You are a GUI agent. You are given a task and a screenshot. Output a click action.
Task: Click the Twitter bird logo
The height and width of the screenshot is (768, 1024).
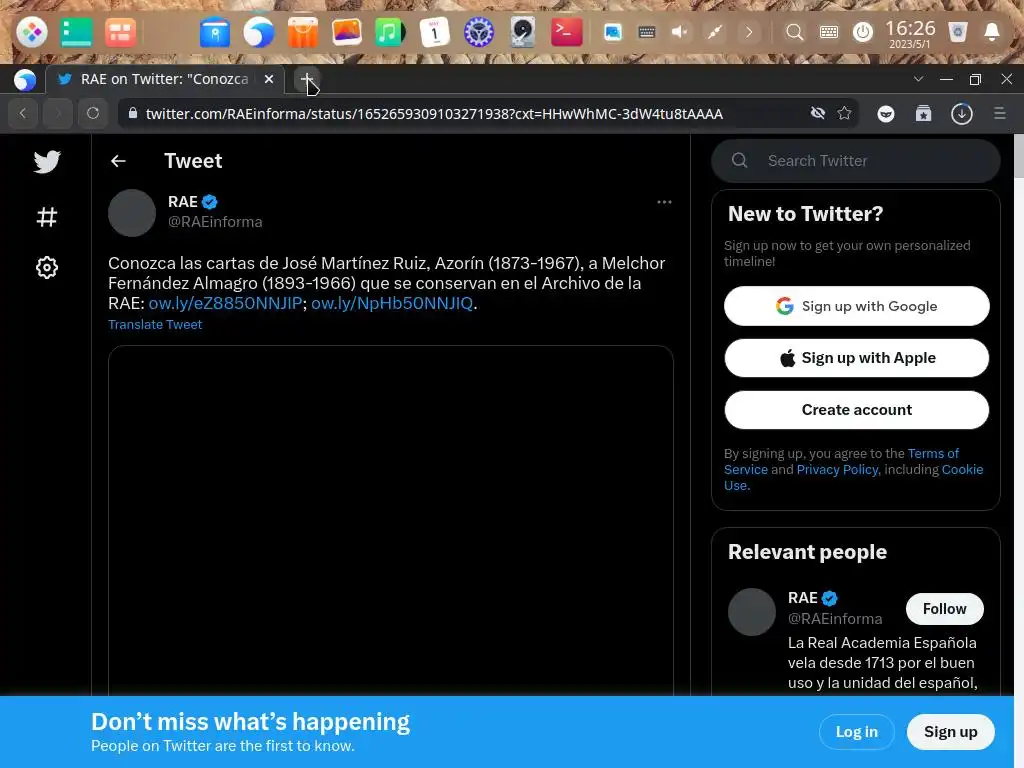(47, 161)
